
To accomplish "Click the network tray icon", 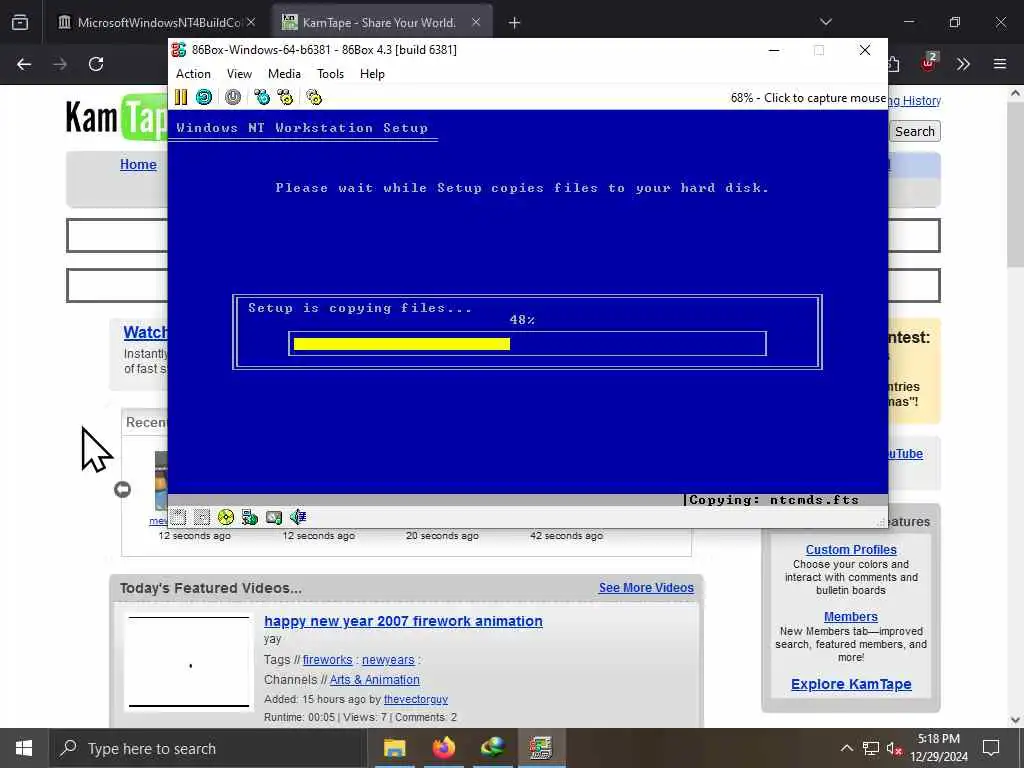I will click(x=871, y=749).
